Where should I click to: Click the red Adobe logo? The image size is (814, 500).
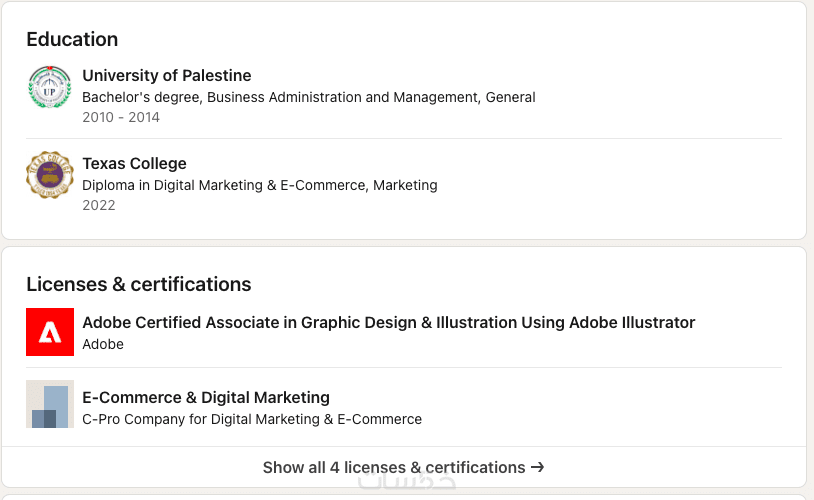coord(50,332)
